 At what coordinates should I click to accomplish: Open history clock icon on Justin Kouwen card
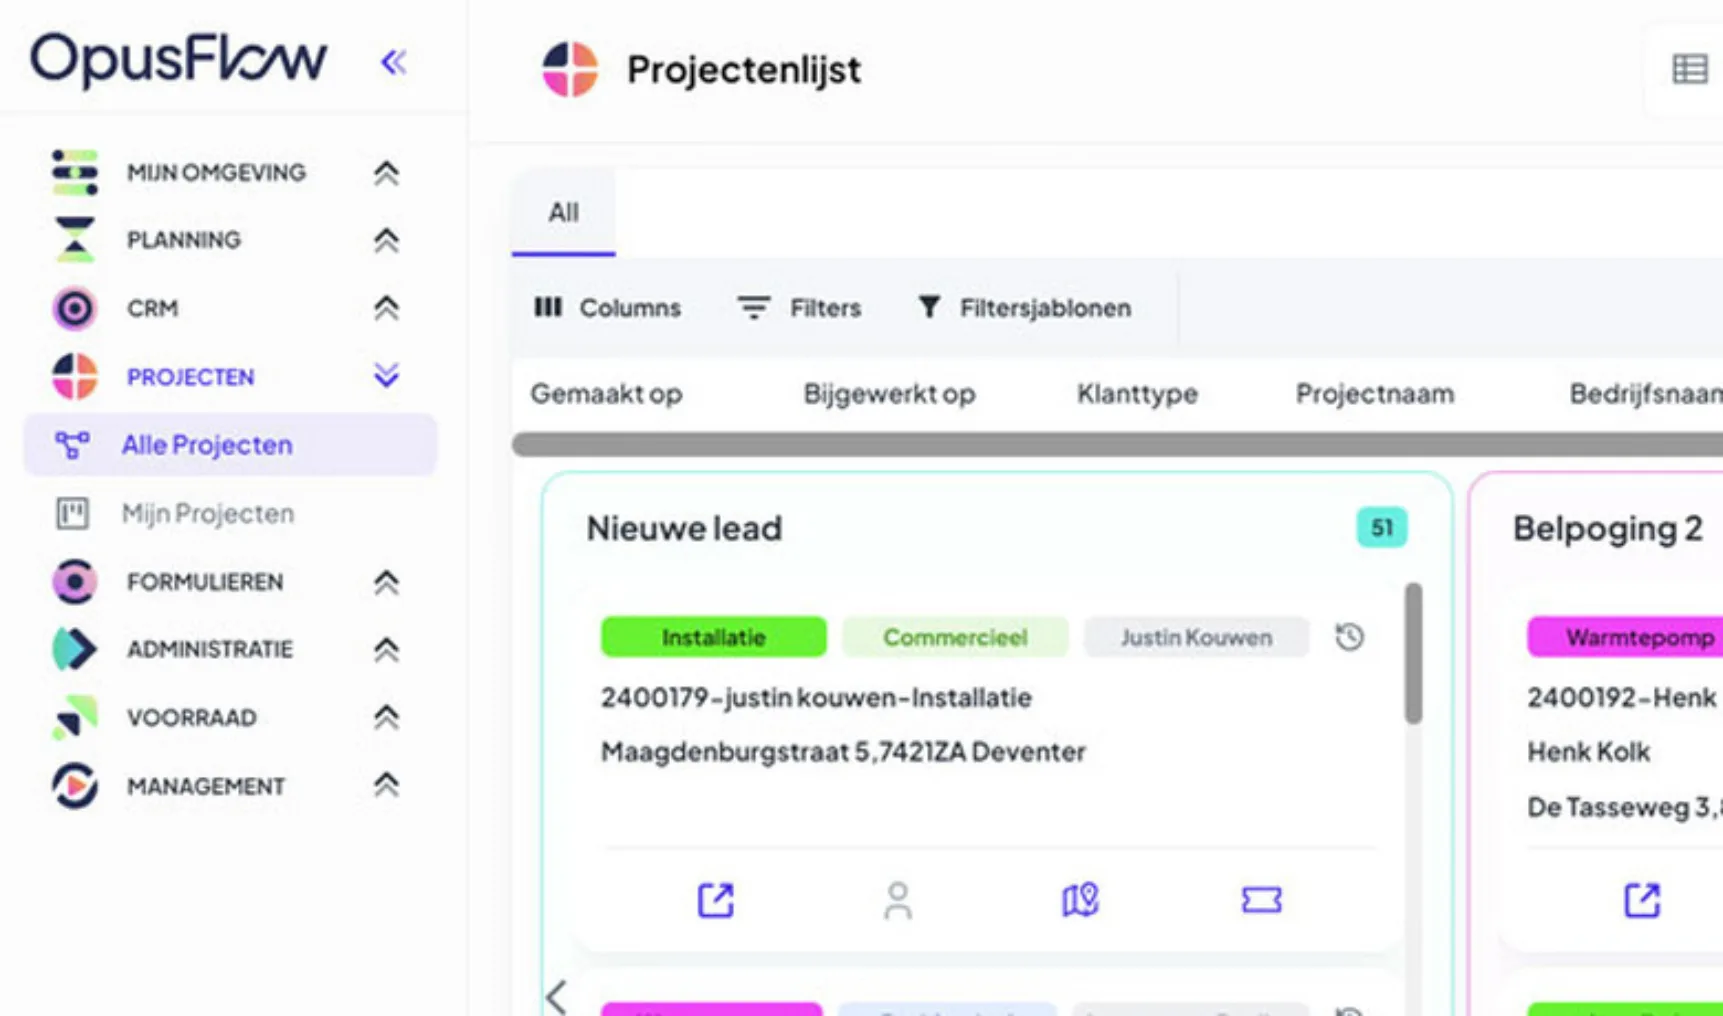tap(1349, 637)
